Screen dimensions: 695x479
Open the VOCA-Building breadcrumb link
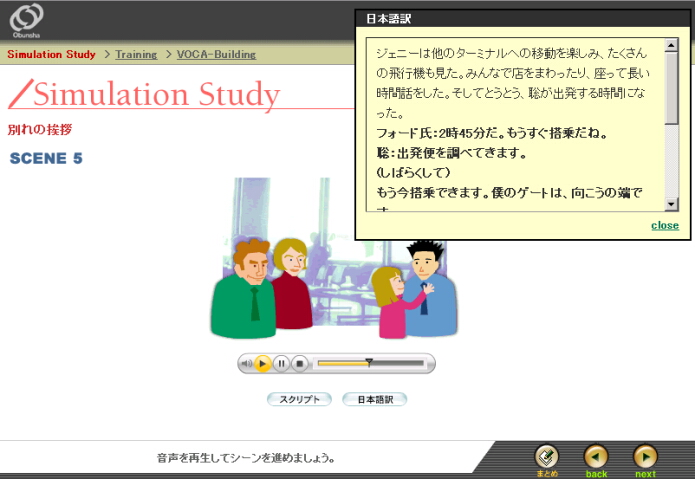(216, 54)
